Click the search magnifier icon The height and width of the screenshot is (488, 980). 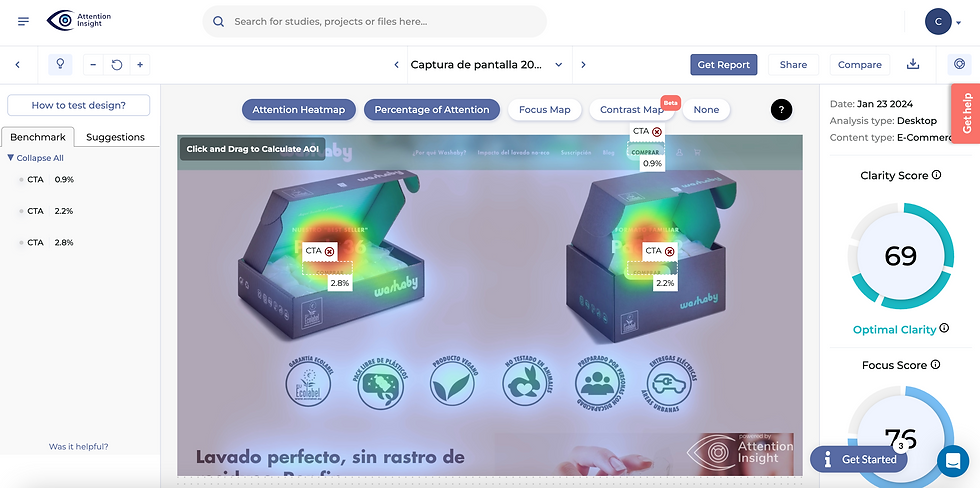click(218, 21)
